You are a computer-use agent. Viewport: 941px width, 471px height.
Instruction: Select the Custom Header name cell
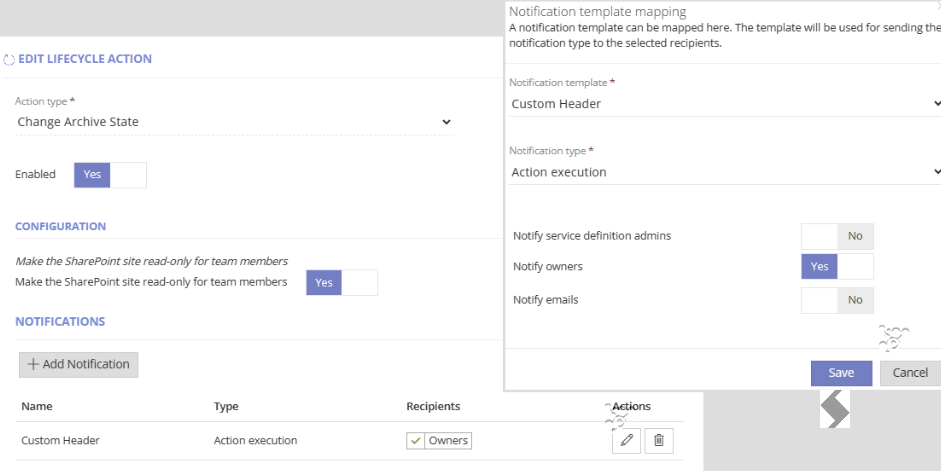61,440
